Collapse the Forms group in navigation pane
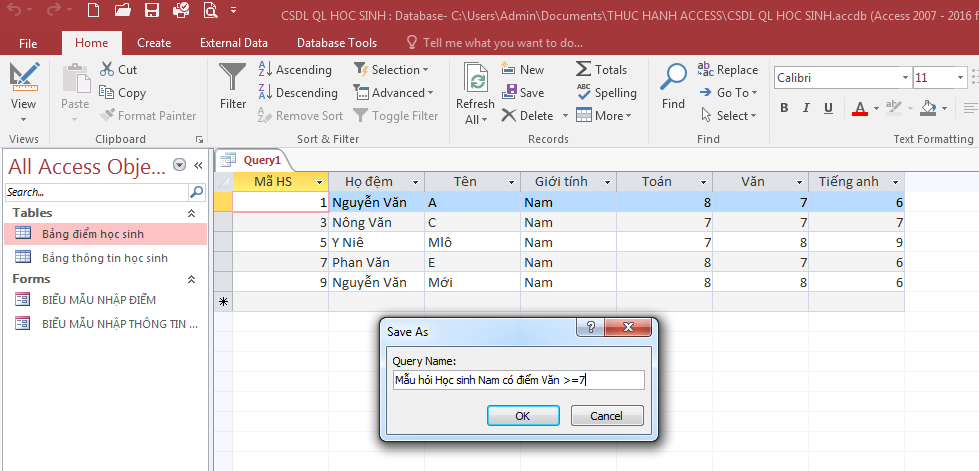The image size is (979, 471). 192,279
